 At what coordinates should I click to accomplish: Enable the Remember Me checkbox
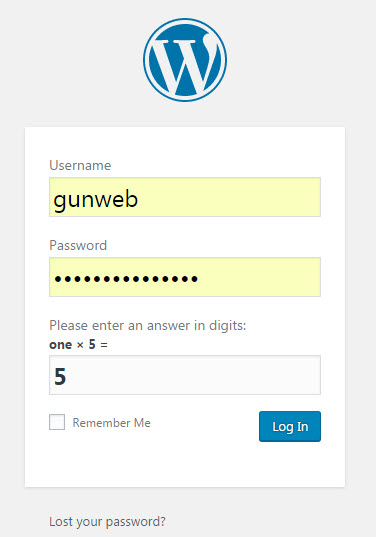[57, 422]
